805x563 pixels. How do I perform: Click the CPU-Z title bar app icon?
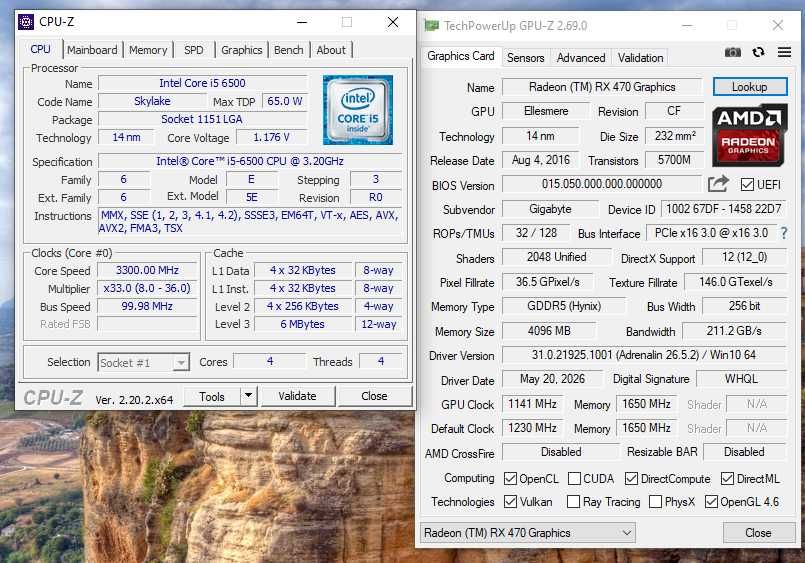pyautogui.click(x=26, y=22)
